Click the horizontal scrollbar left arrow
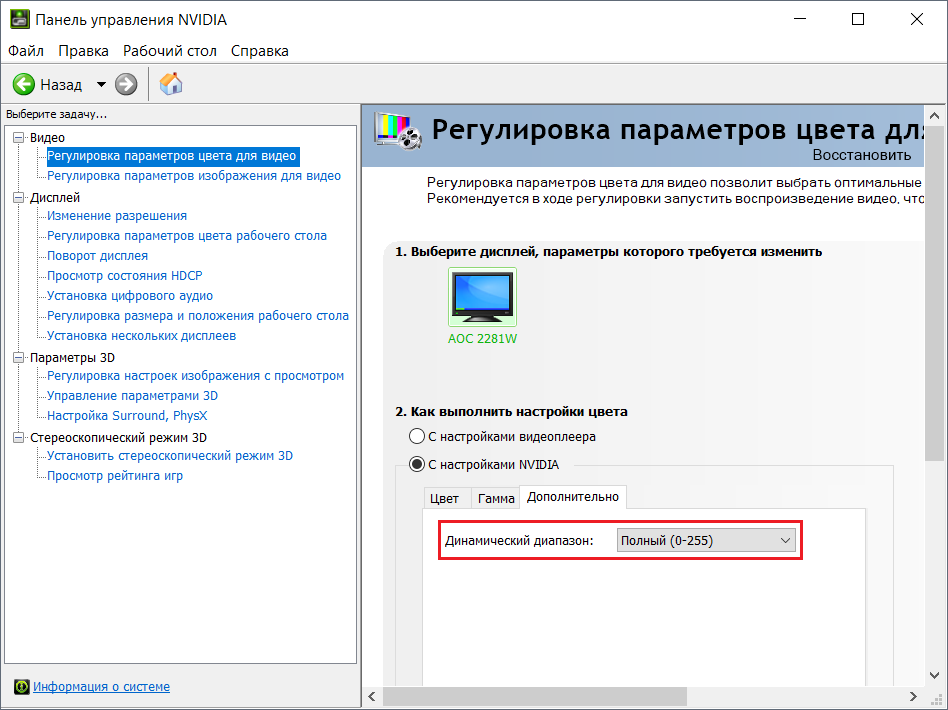948x710 pixels. [x=372, y=696]
